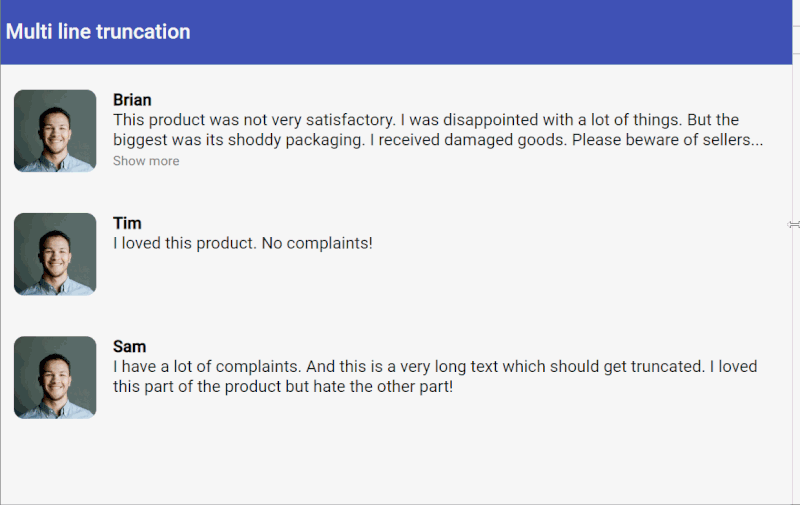Viewport: 800px width, 505px height.
Task: Click "I loved this product" in Tim's review
Action: 184,243
